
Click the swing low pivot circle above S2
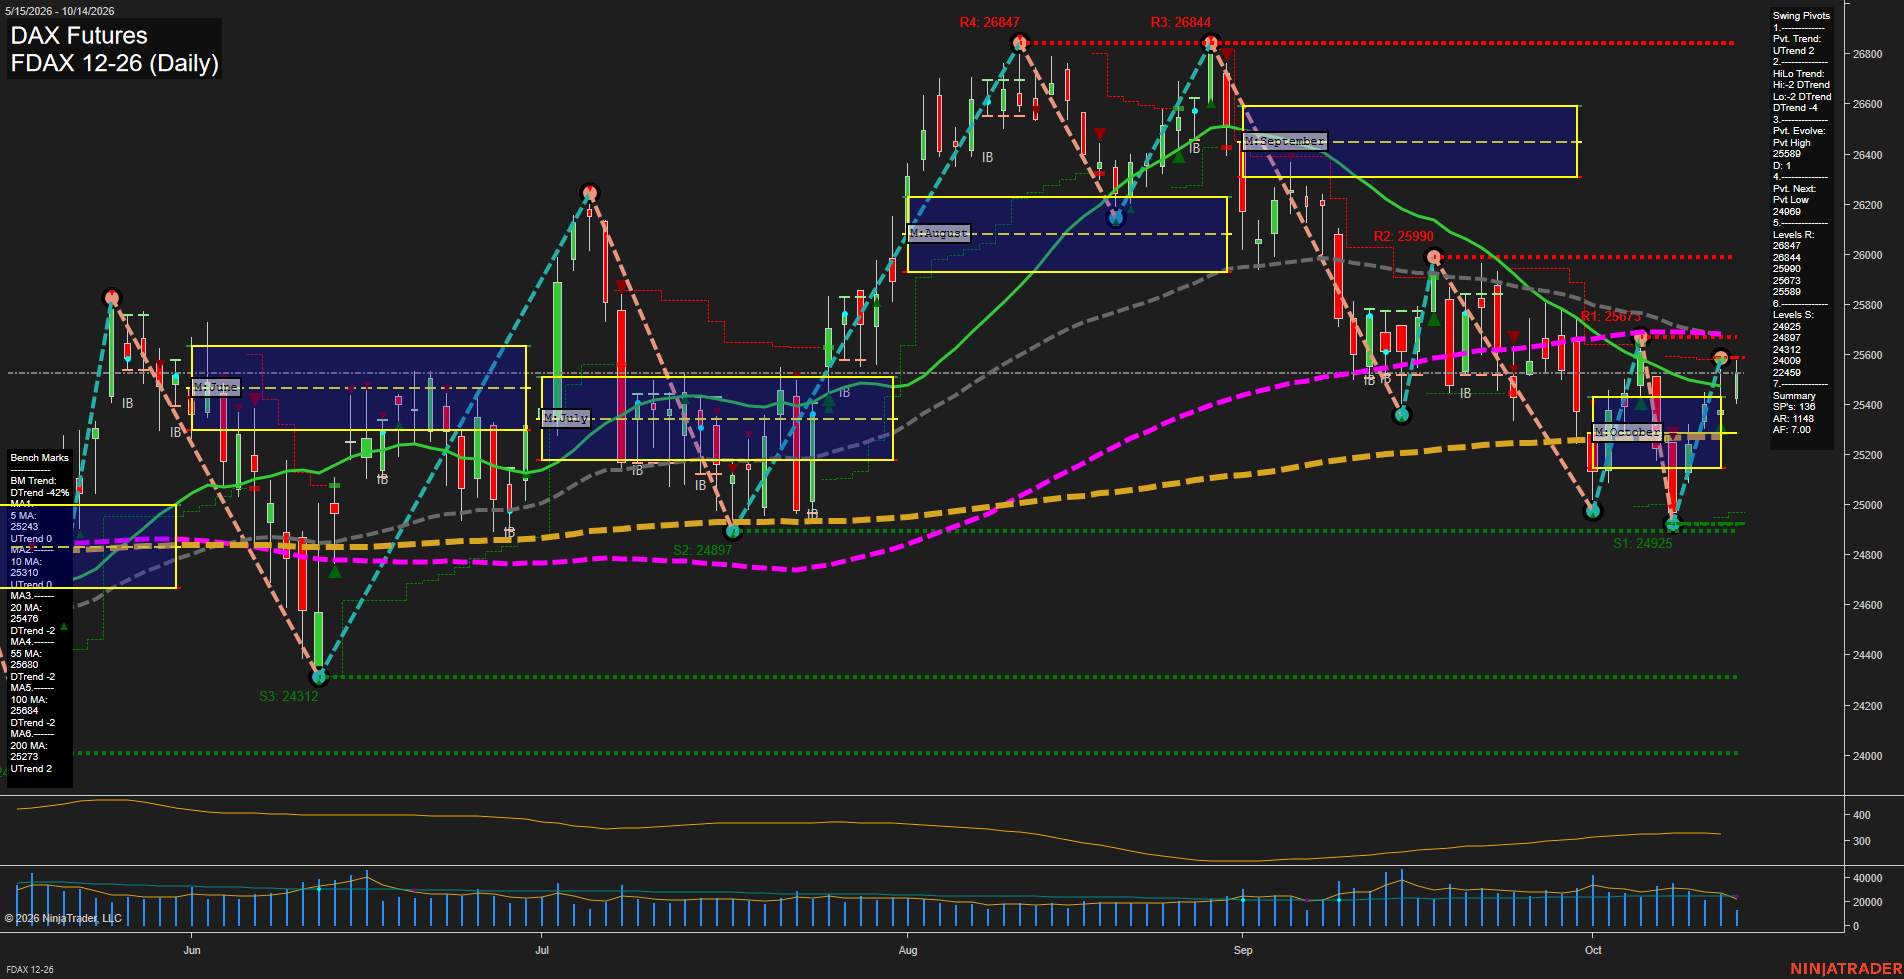tap(733, 531)
